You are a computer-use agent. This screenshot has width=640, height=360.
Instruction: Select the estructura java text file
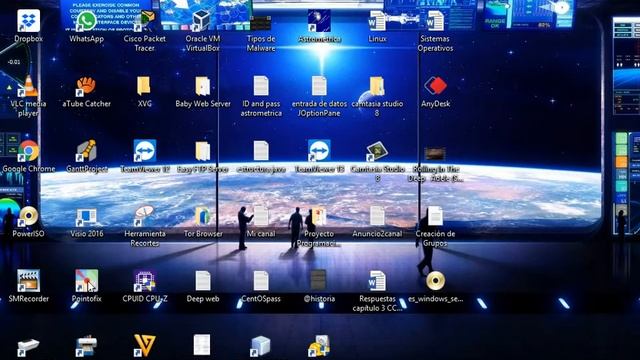pyautogui.click(x=261, y=156)
